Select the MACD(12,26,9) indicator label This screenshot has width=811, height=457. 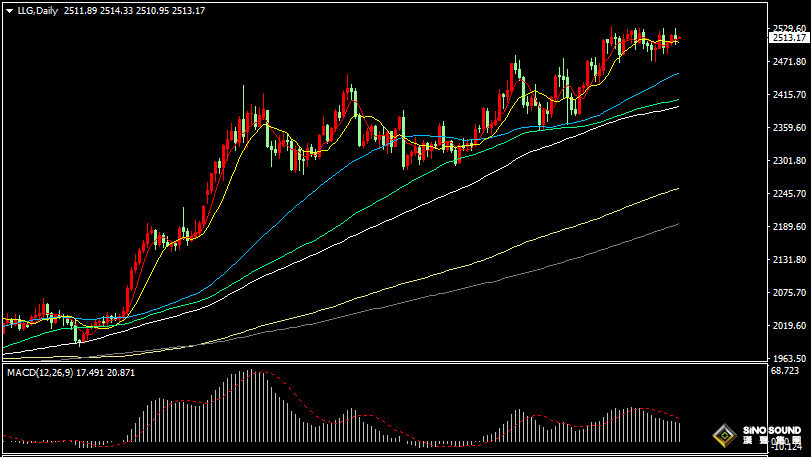tap(40, 372)
